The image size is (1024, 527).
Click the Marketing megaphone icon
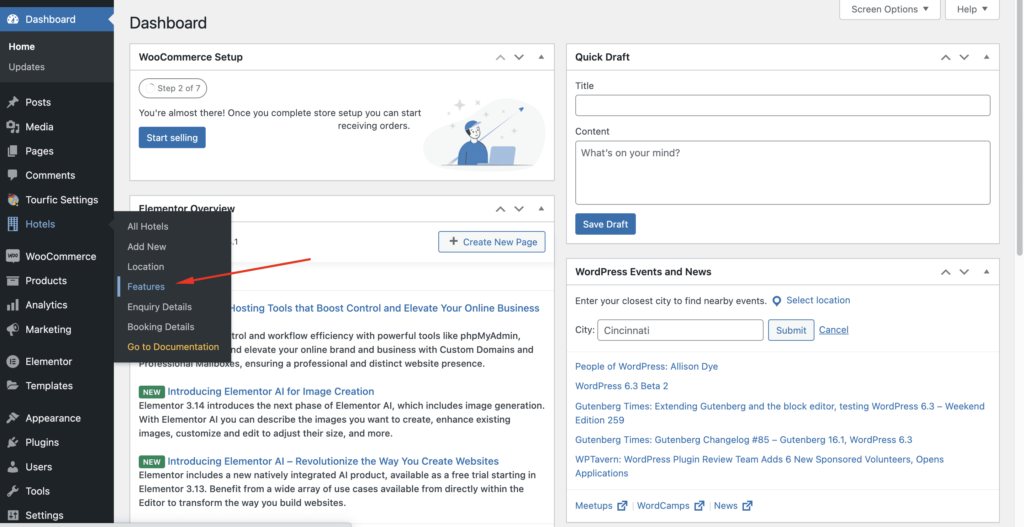pos(12,329)
